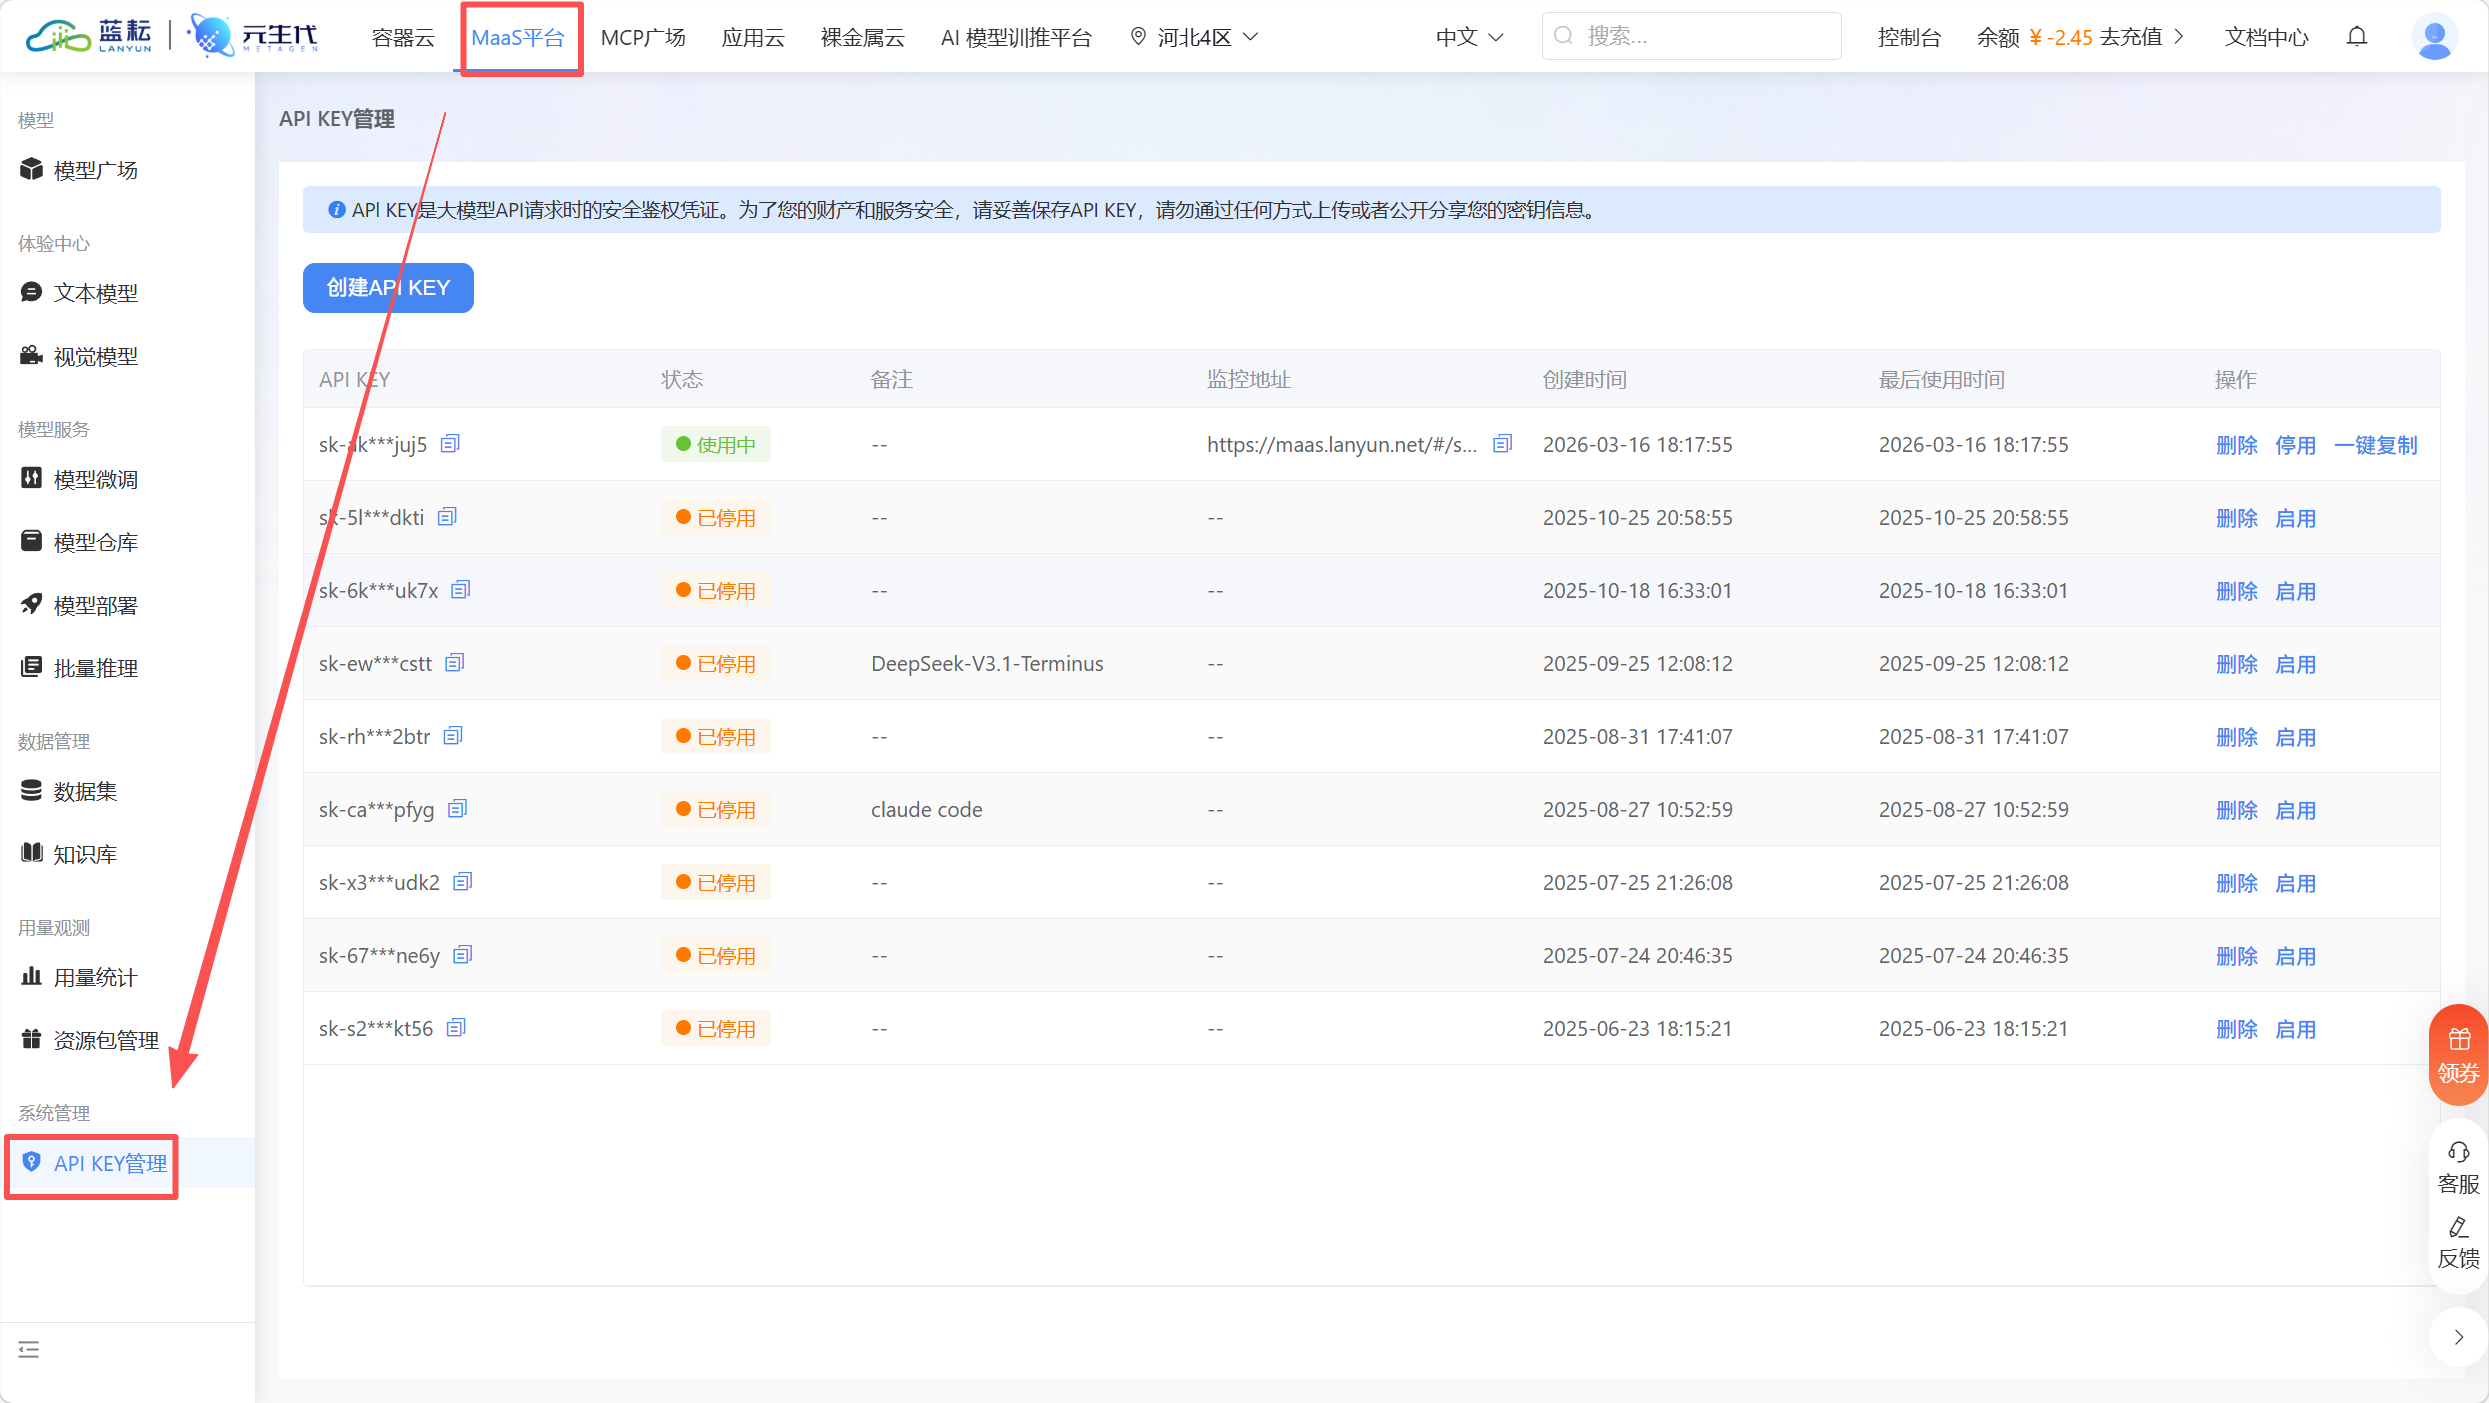The image size is (2489, 1403).
Task: Open 模型广场 in the sidebar
Action: coord(95,170)
